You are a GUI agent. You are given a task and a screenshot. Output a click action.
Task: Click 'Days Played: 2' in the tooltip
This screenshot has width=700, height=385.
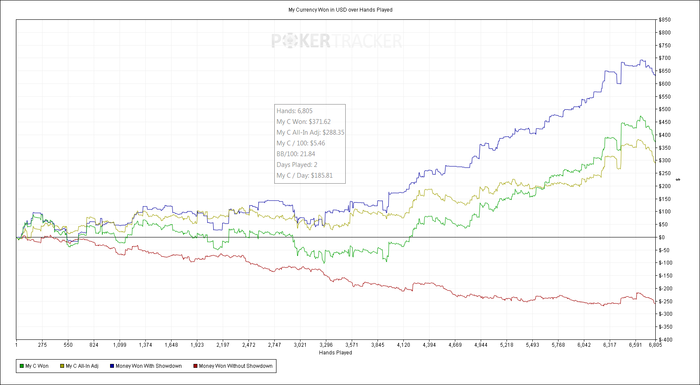[x=297, y=165]
